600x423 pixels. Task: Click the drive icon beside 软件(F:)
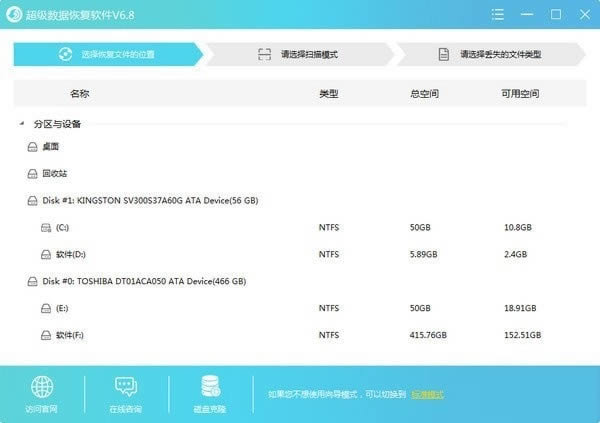46,335
